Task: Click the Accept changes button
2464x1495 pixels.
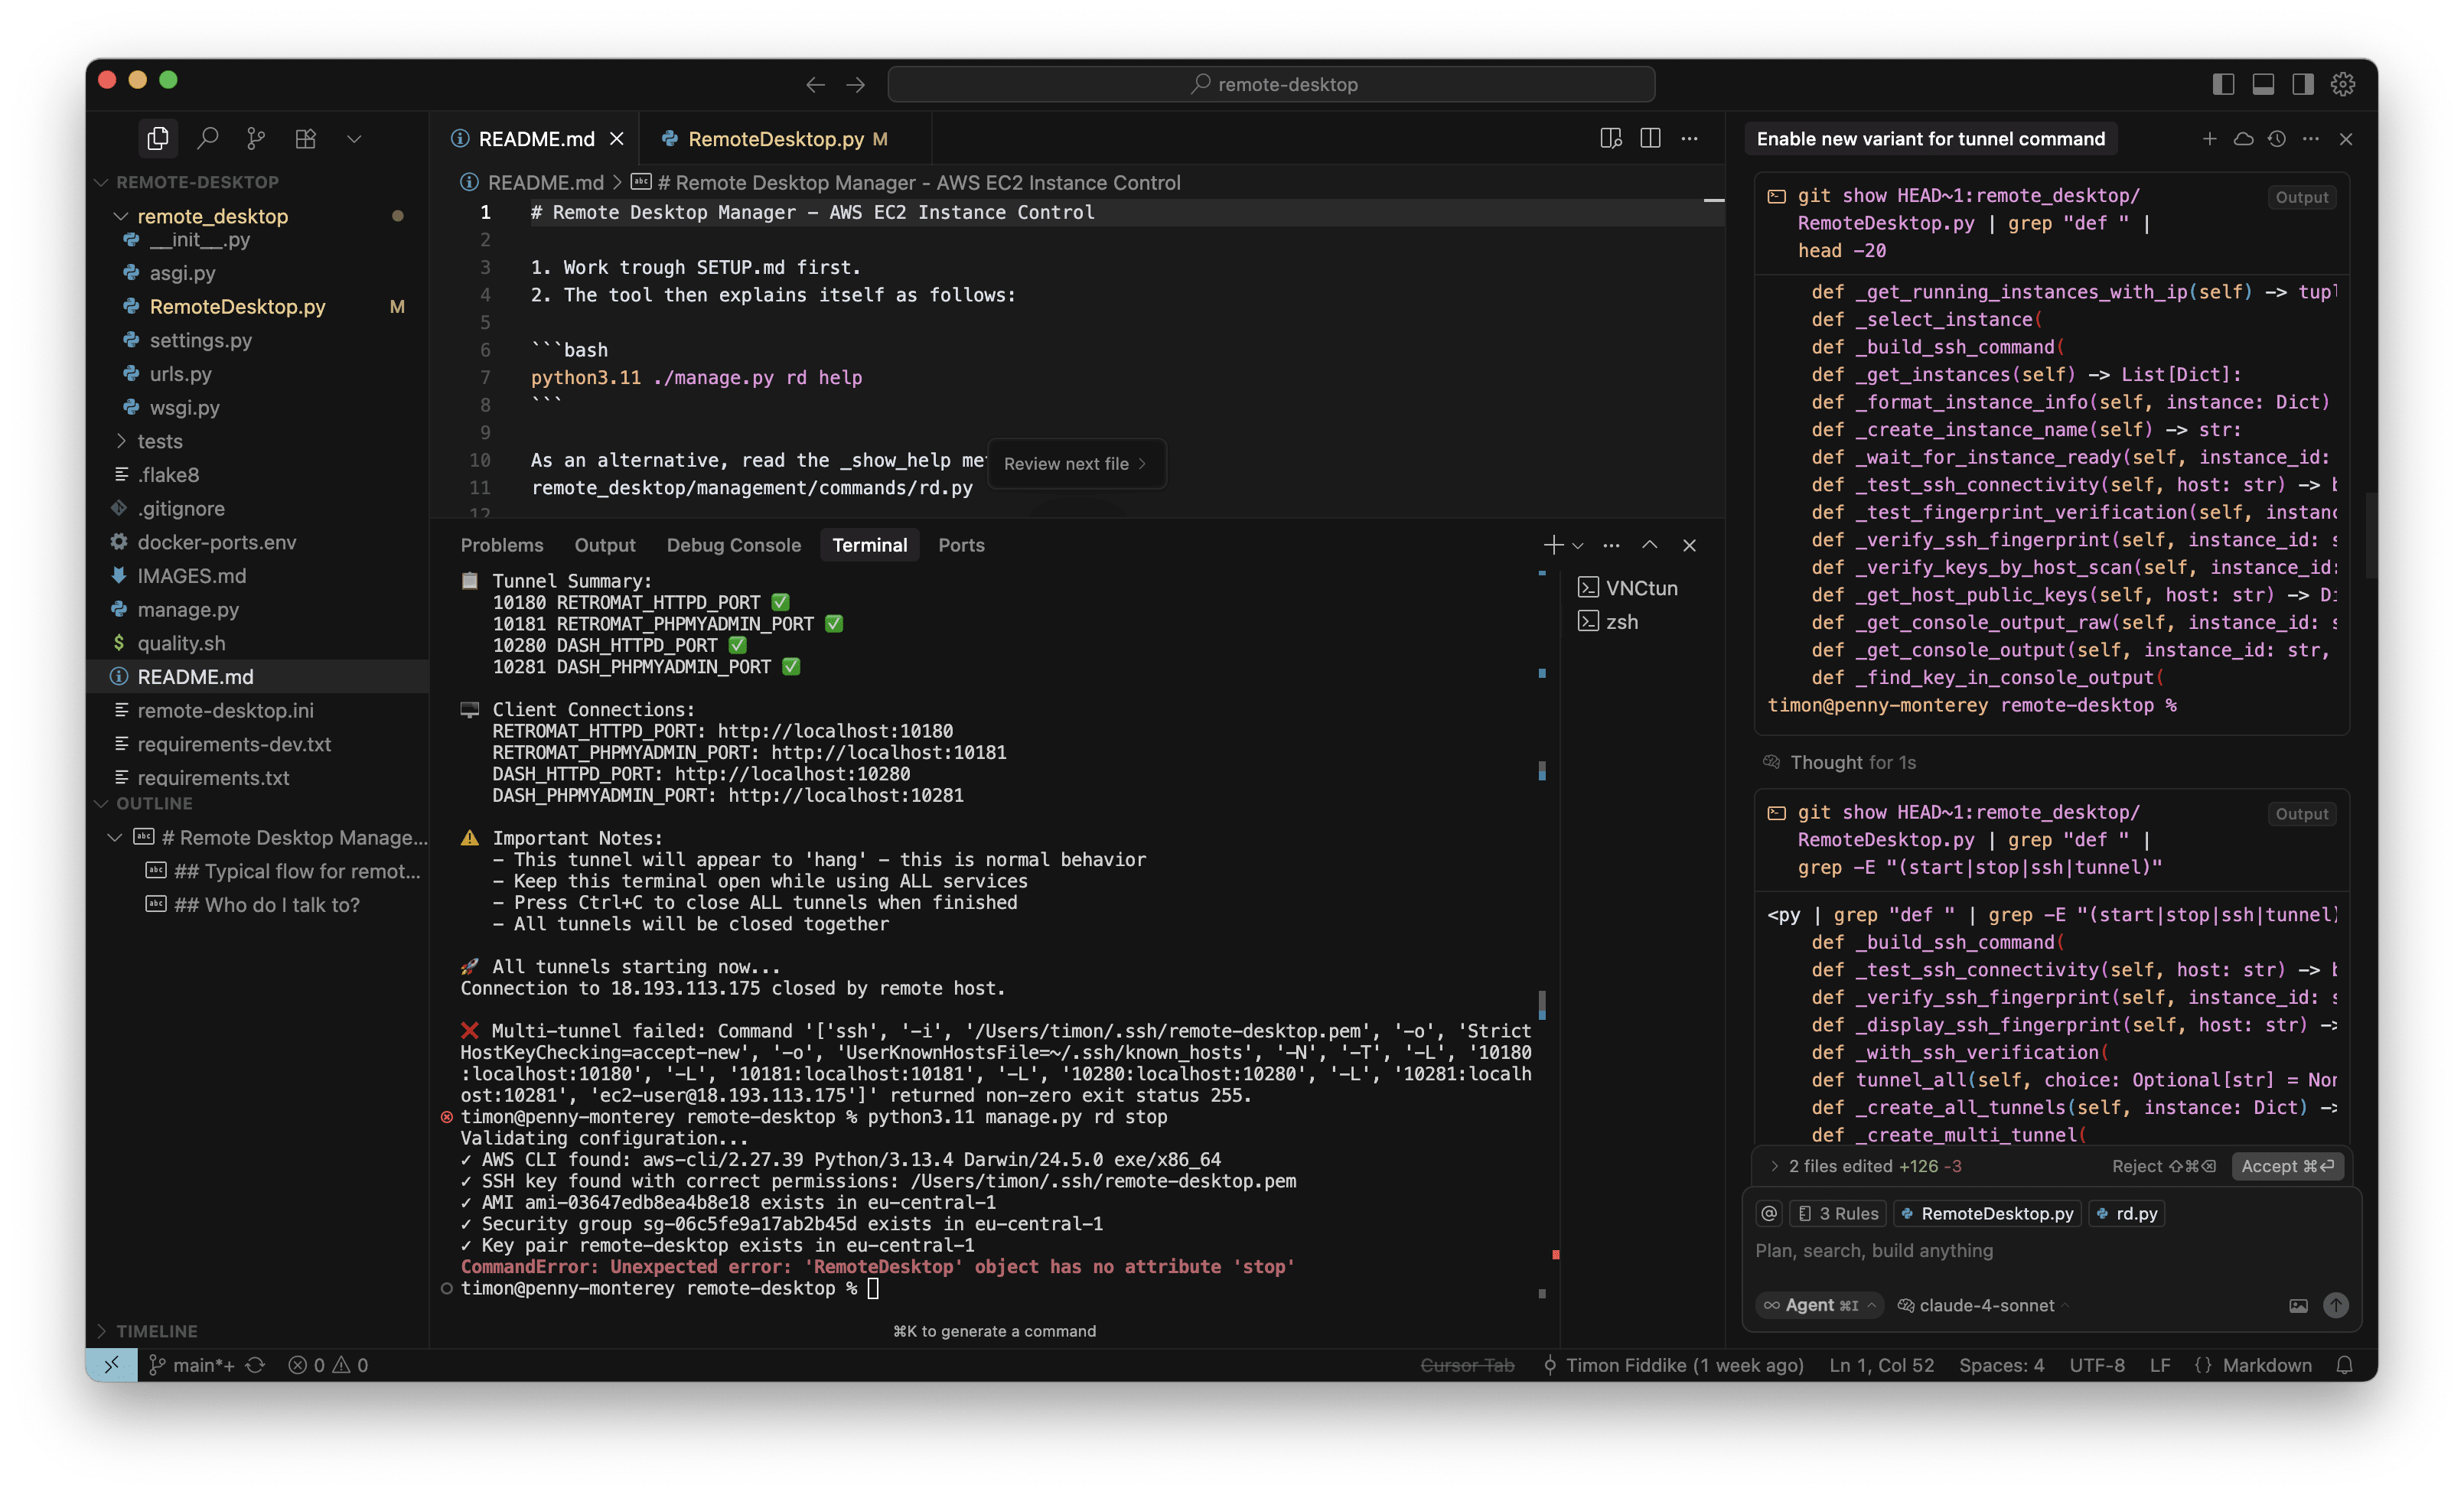Action: [2286, 1166]
